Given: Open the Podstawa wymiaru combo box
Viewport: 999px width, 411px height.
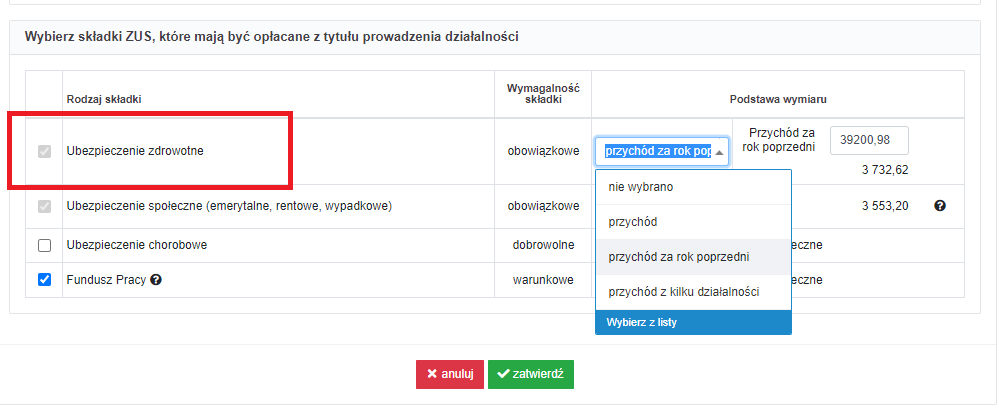Looking at the screenshot, I should point(662,152).
